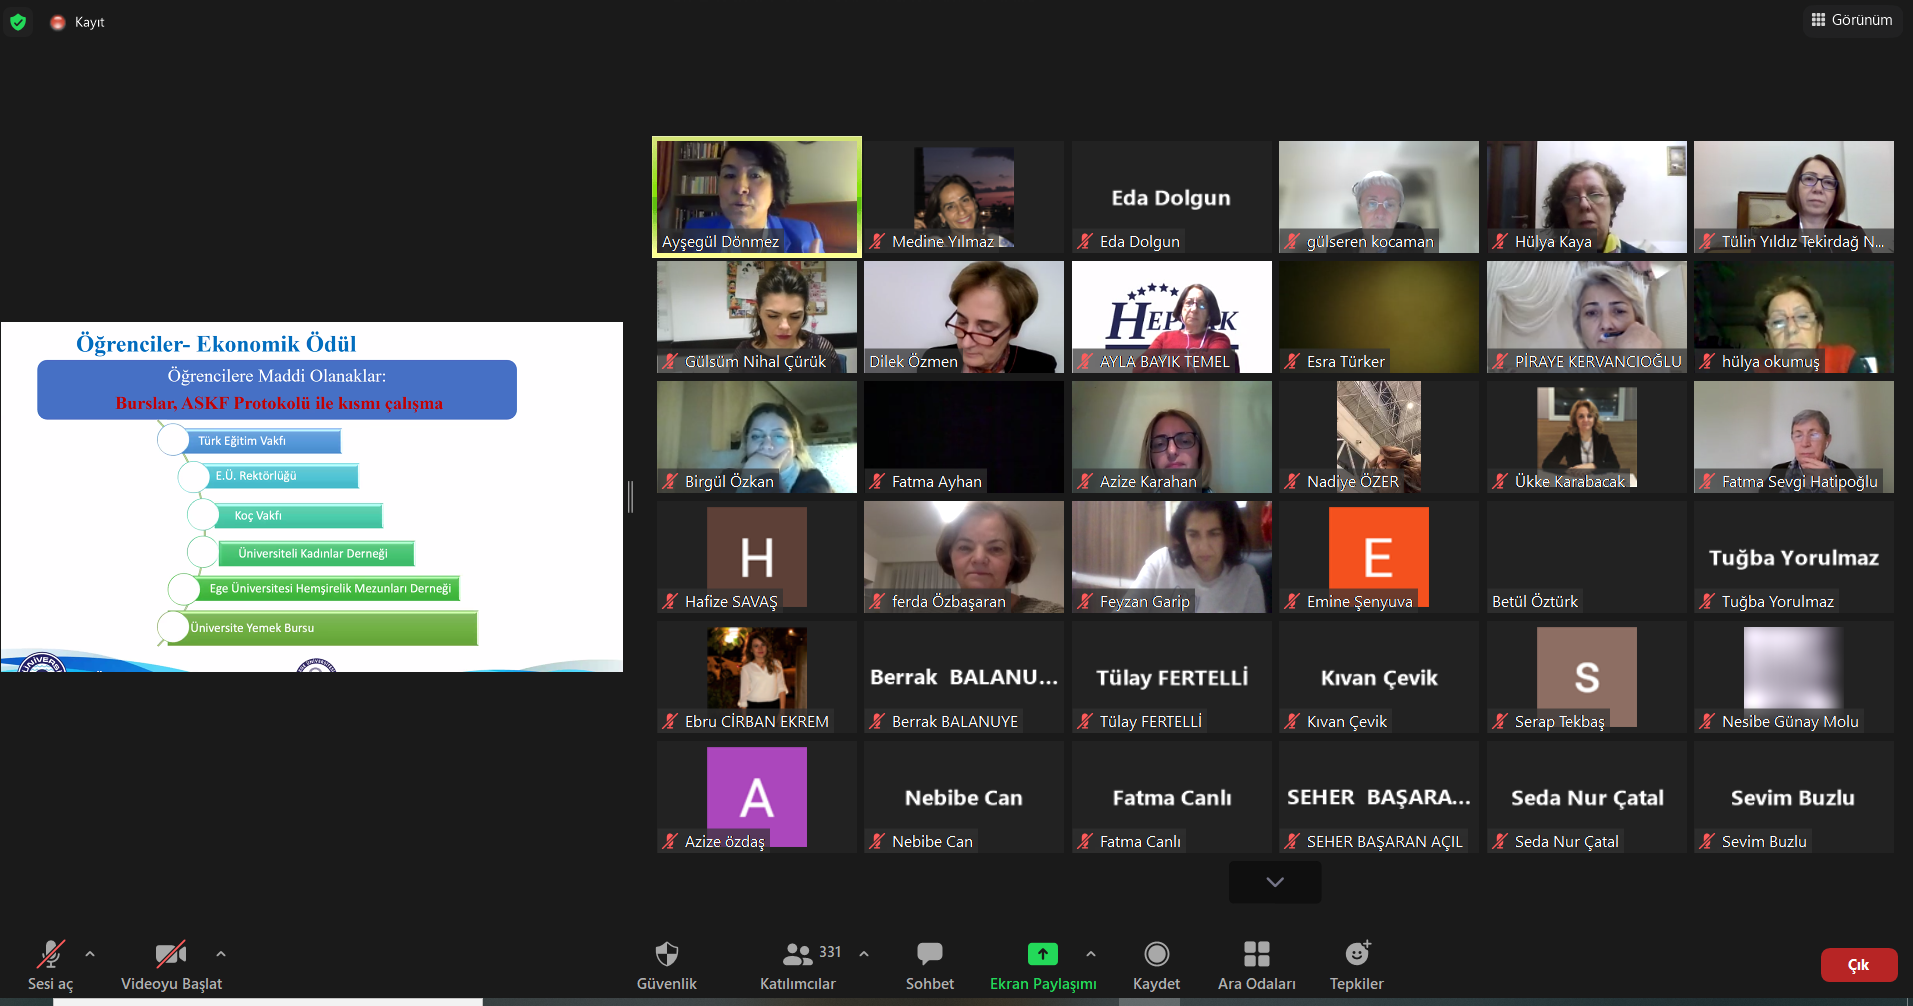This screenshot has width=1913, height=1006.
Task: Open the Sohbet chat bubble
Action: pos(929,955)
